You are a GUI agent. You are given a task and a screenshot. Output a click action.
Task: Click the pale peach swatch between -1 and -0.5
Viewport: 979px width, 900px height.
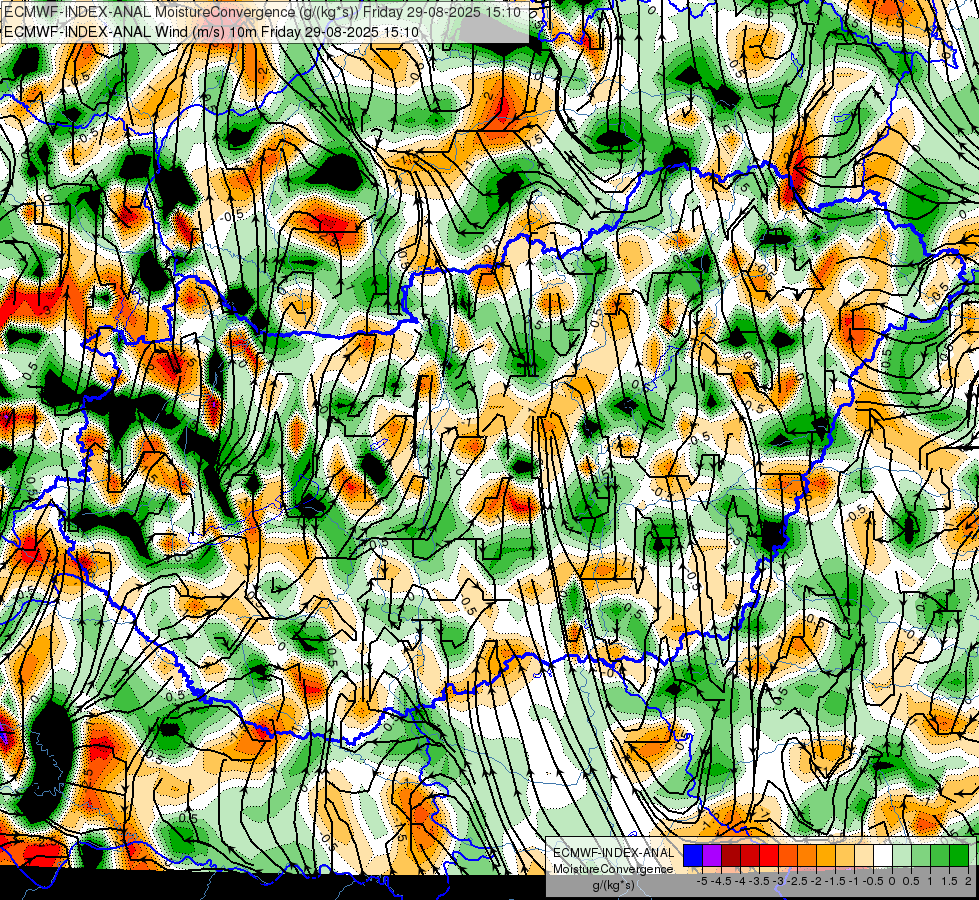[863, 856]
